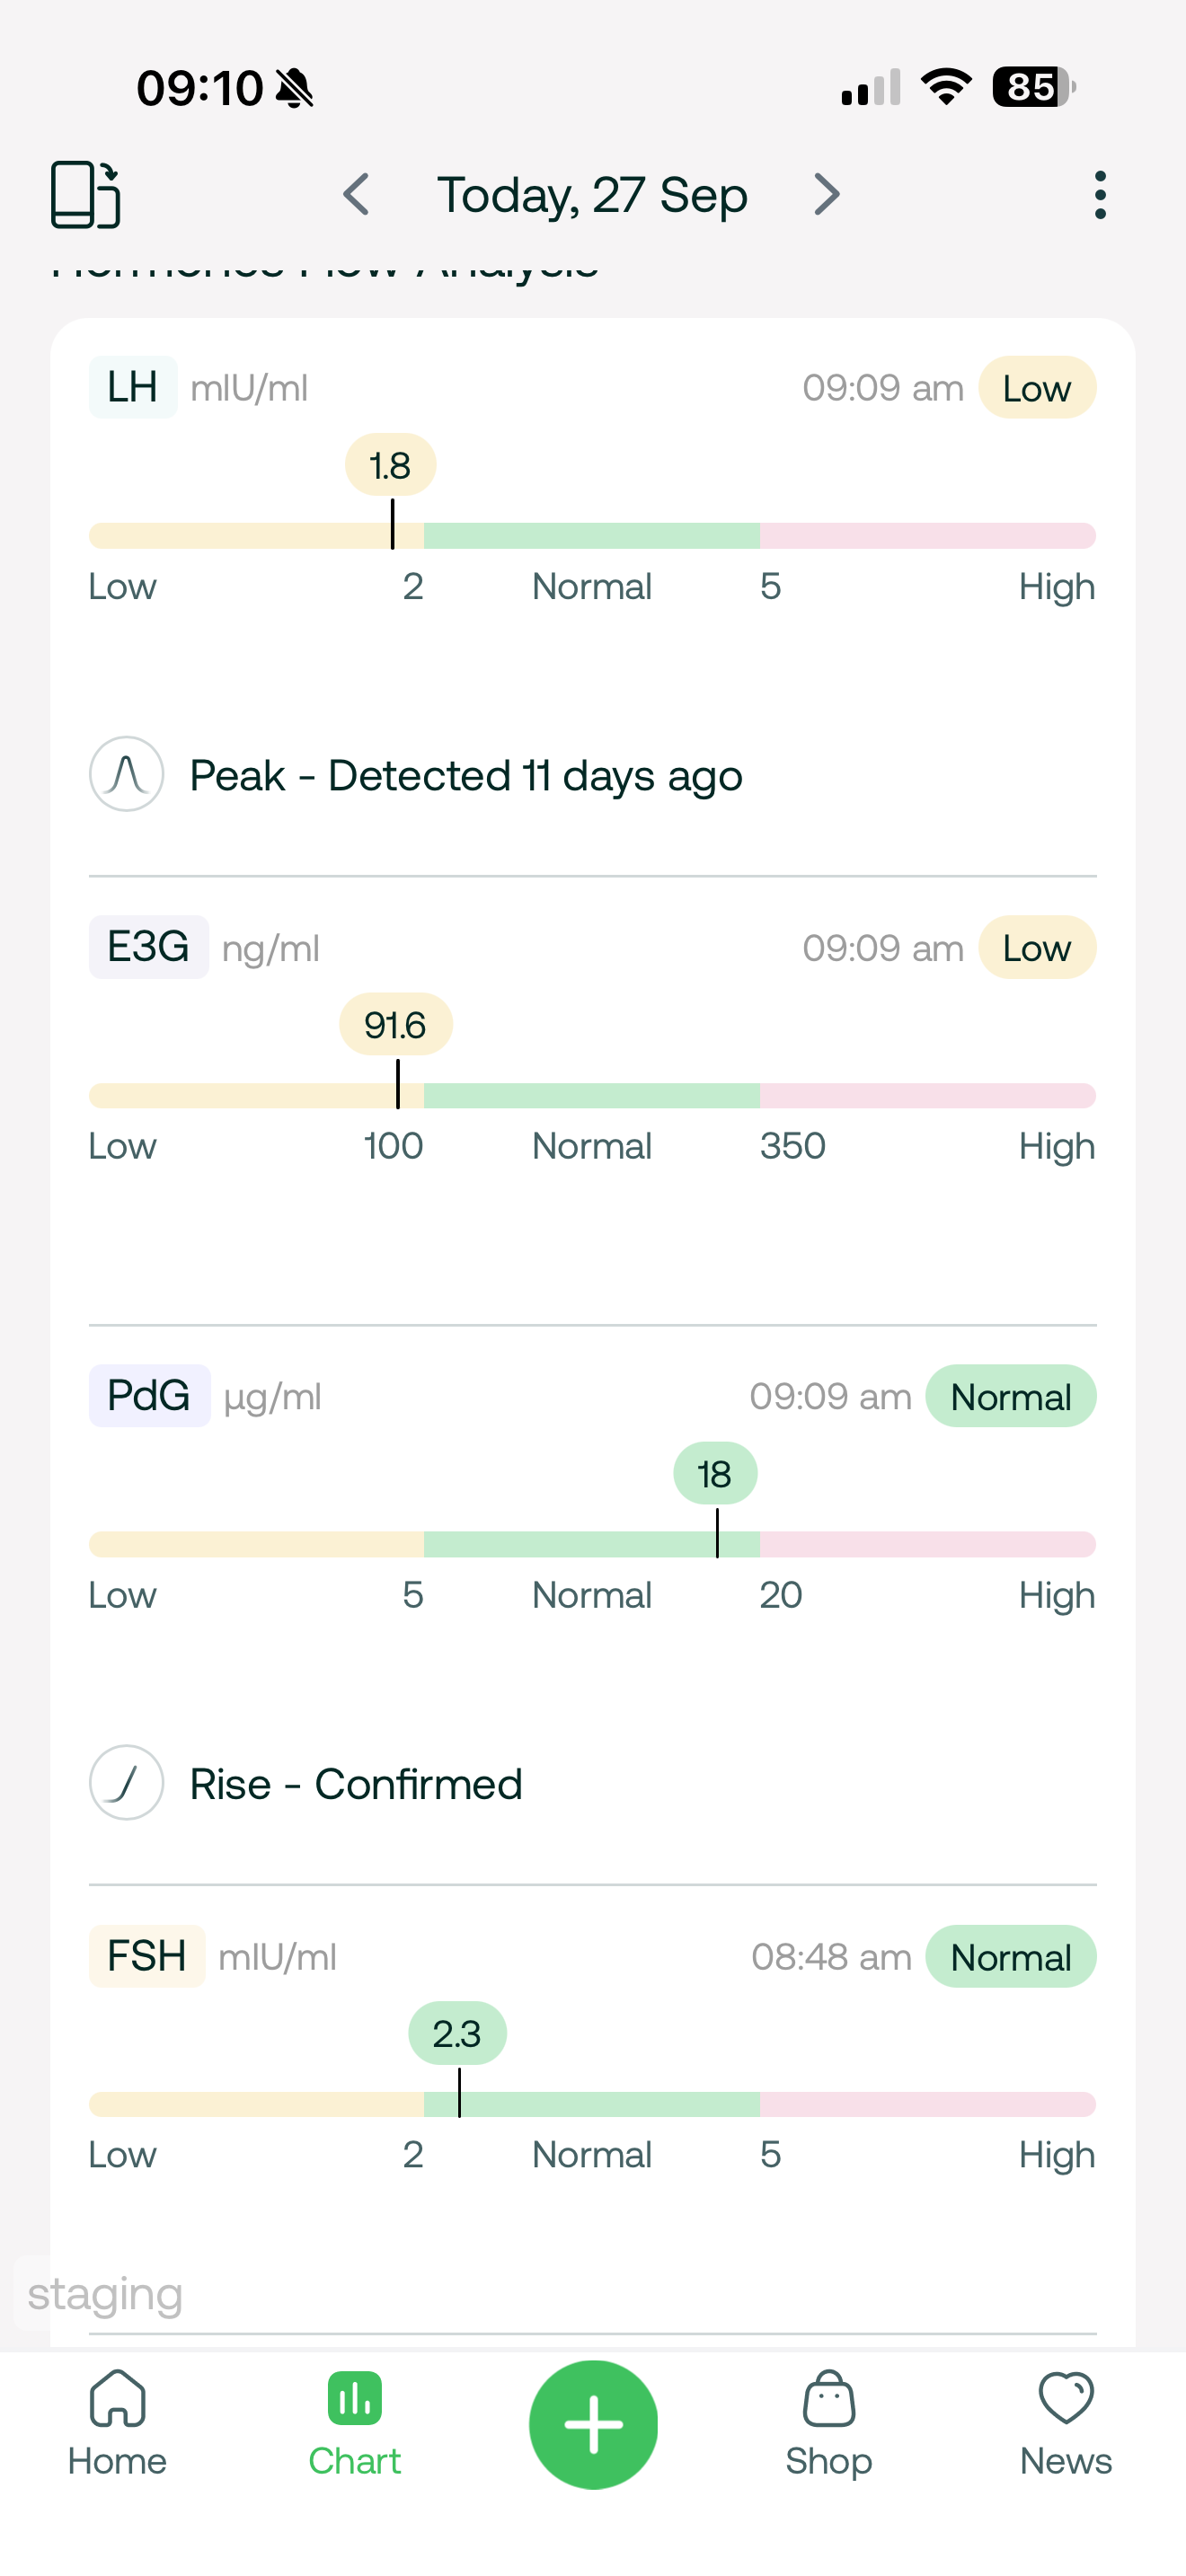Open the News heart icon
The height and width of the screenshot is (2576, 1186).
[x=1066, y=2399]
